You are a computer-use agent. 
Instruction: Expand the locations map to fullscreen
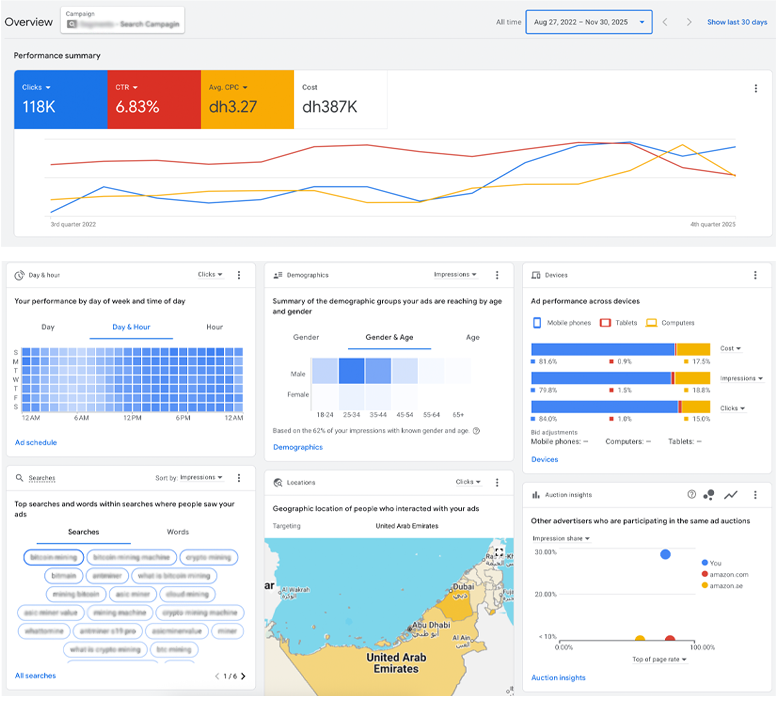tap(499, 552)
